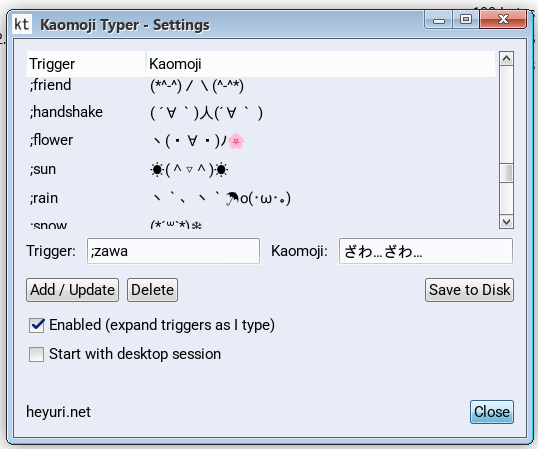This screenshot has width=538, height=449.
Task: Select the ;sun trigger row
Action: click(x=261, y=169)
